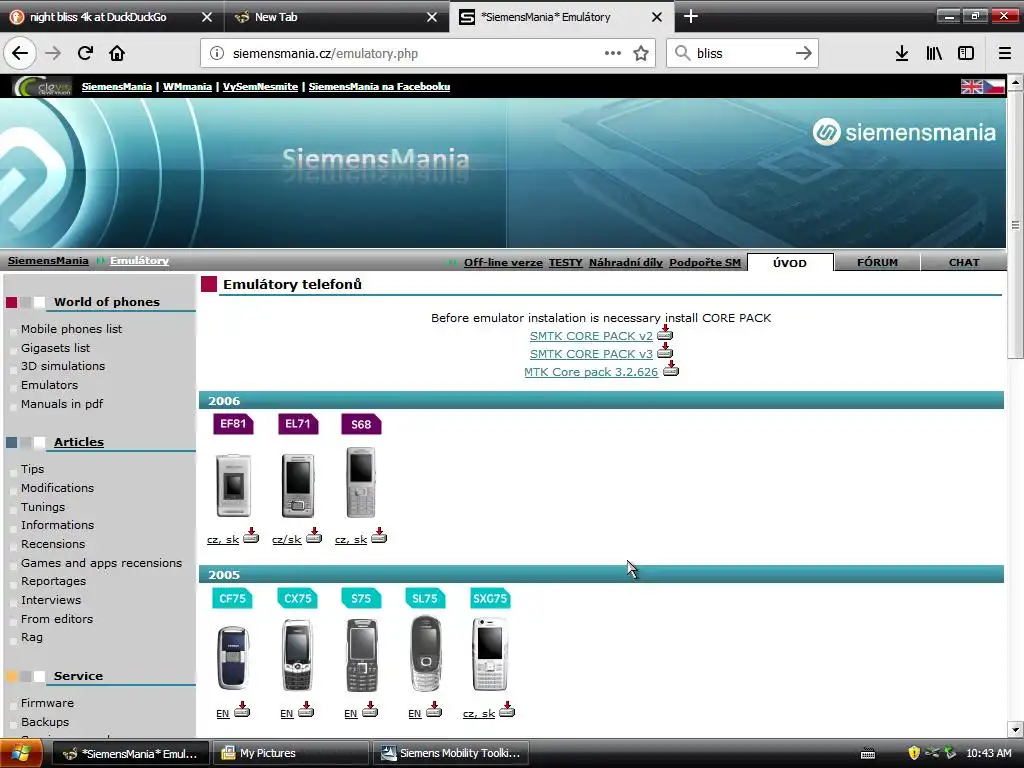Download the S75 emulator icon
Screen dimensions: 1024x768
pos(370,710)
